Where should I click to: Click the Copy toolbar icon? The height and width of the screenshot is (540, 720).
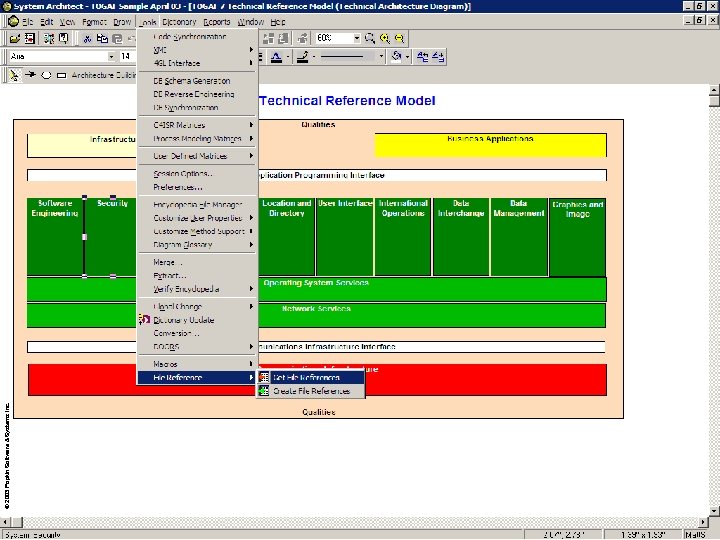coord(101,38)
